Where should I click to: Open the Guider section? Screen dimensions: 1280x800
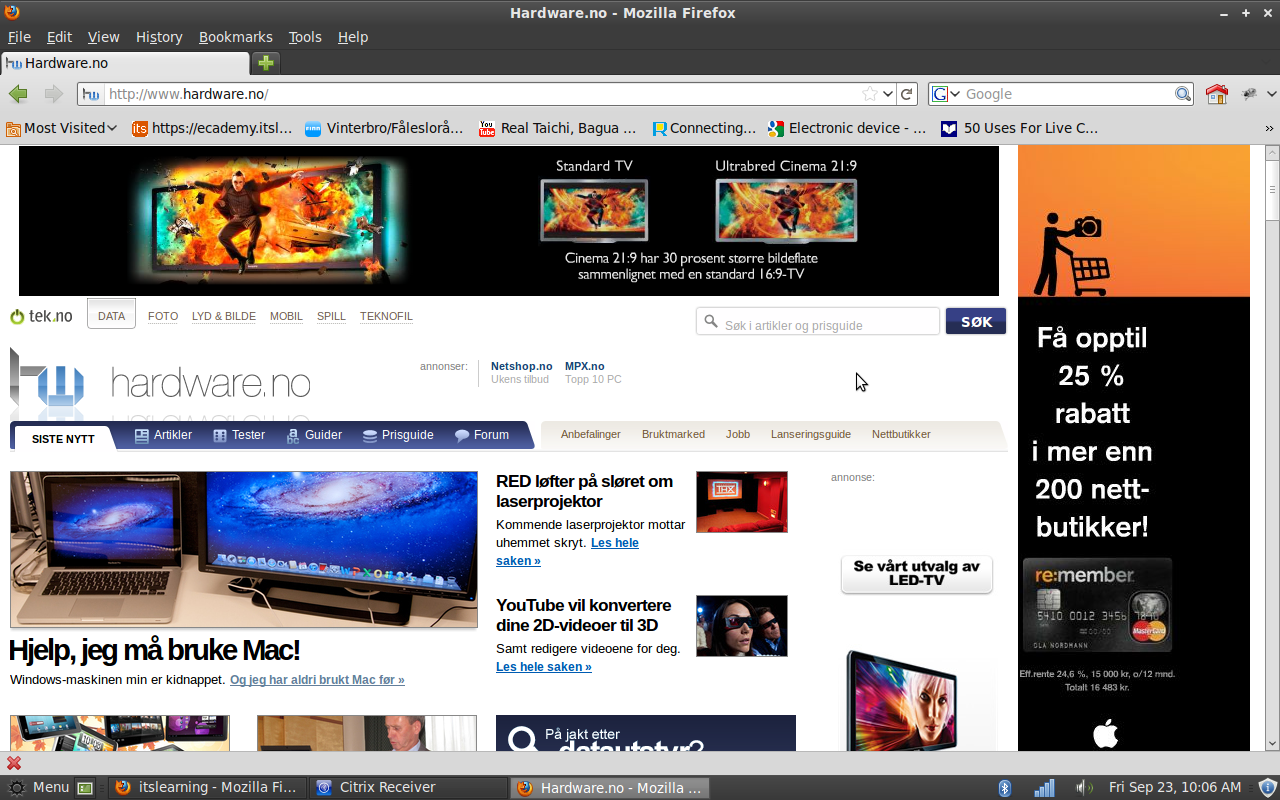point(314,435)
